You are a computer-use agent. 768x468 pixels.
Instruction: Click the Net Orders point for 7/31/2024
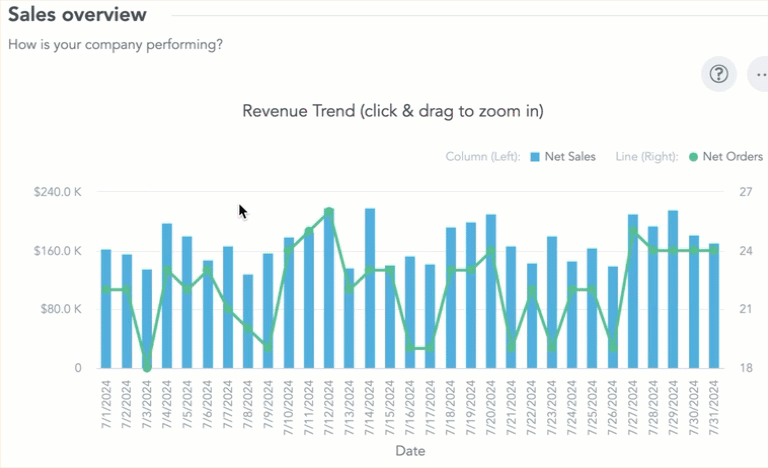[x=714, y=250]
